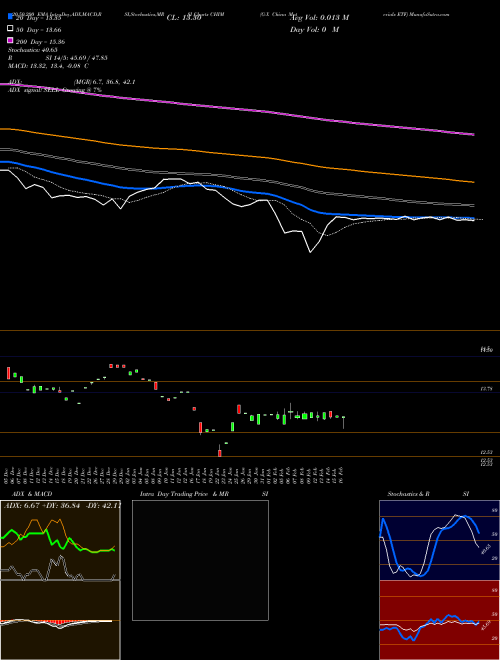
Task: Open the MACD histogram chart panel
Action: [60, 620]
